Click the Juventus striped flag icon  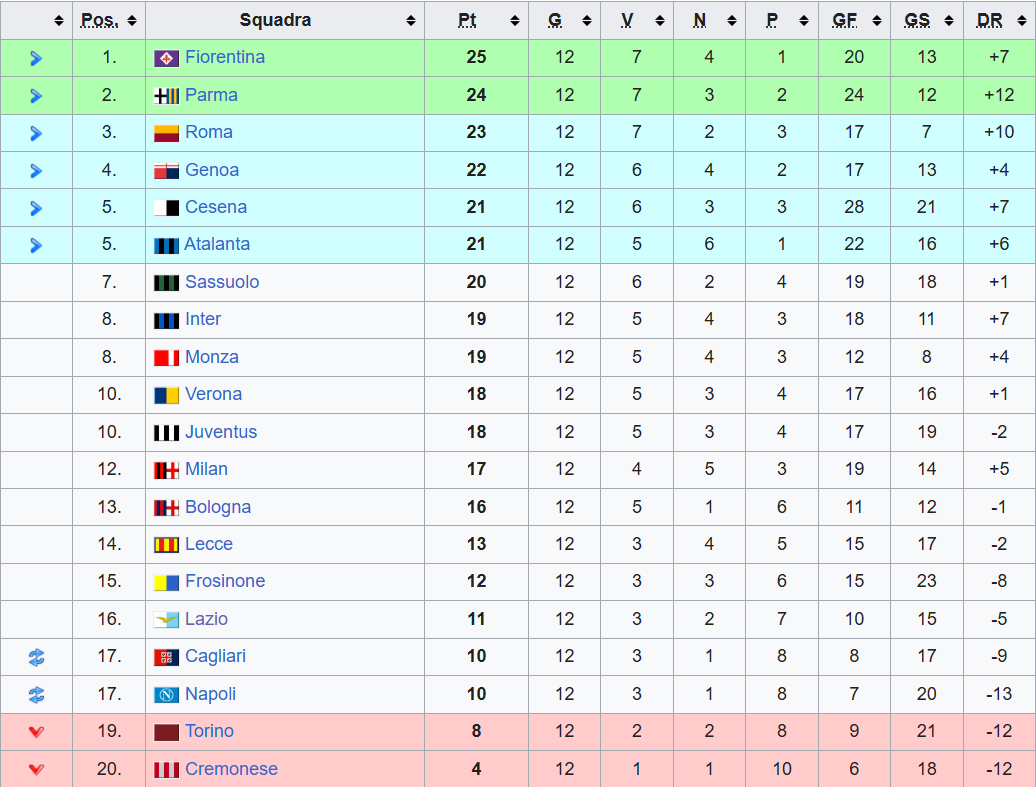[166, 433]
